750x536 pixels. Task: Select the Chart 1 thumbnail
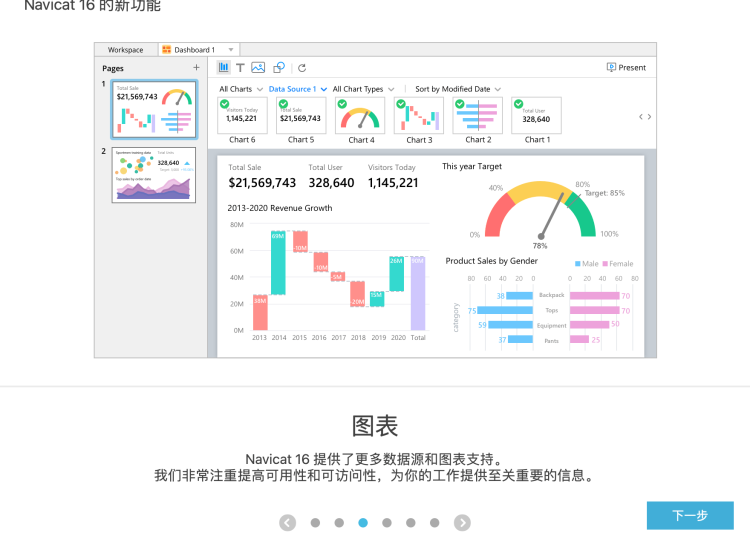(x=536, y=115)
